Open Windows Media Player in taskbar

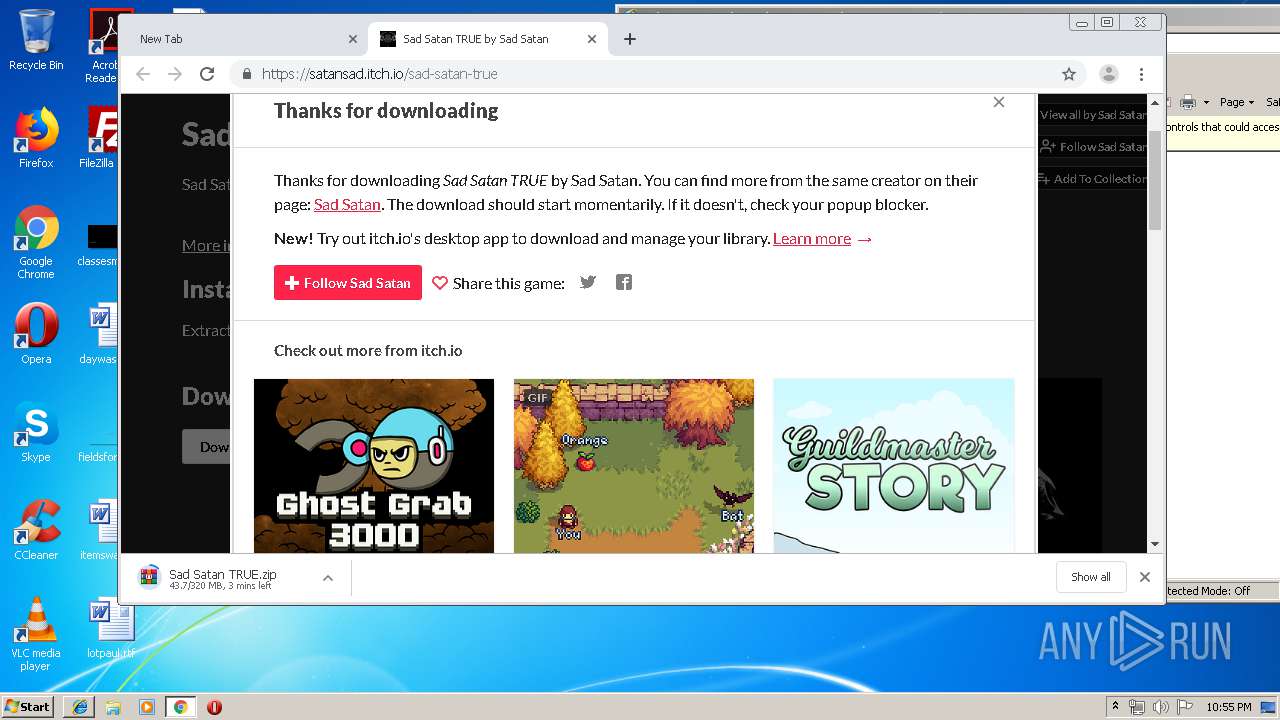147,707
